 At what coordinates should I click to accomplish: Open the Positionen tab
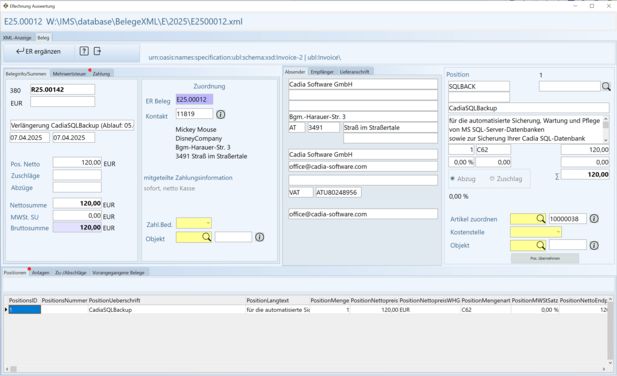point(15,273)
